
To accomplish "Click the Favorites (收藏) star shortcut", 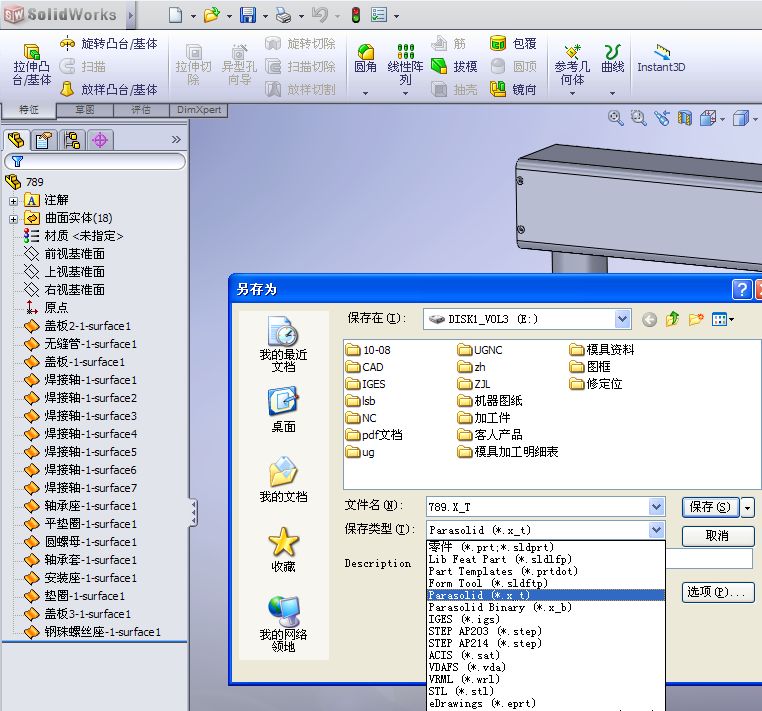I will click(283, 550).
